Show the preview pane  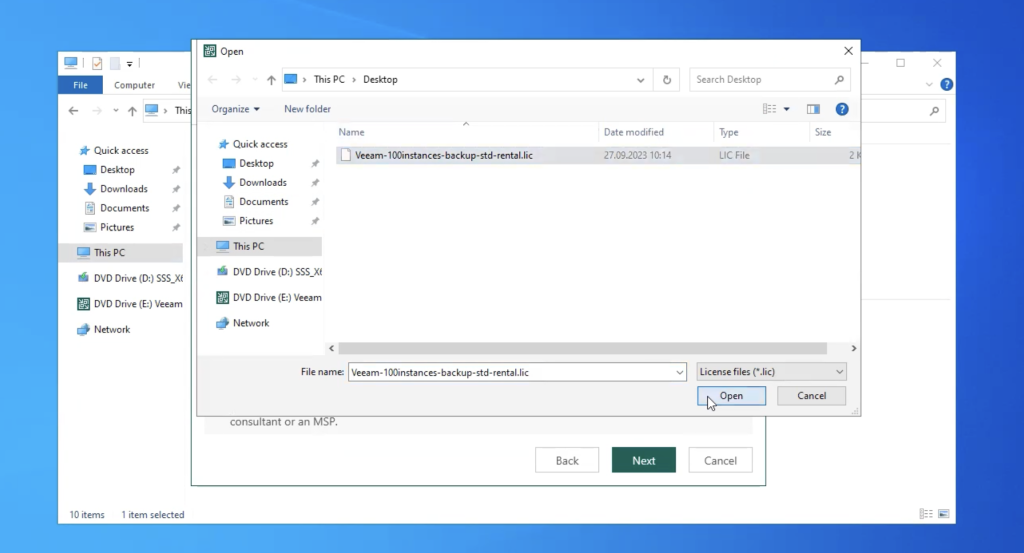tap(813, 109)
